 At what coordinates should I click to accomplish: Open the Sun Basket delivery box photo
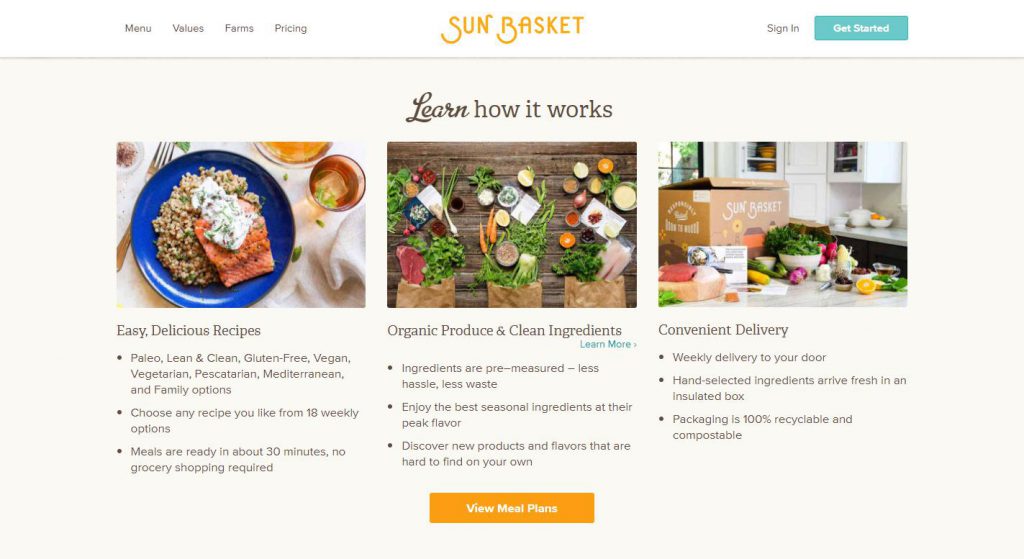[782, 225]
